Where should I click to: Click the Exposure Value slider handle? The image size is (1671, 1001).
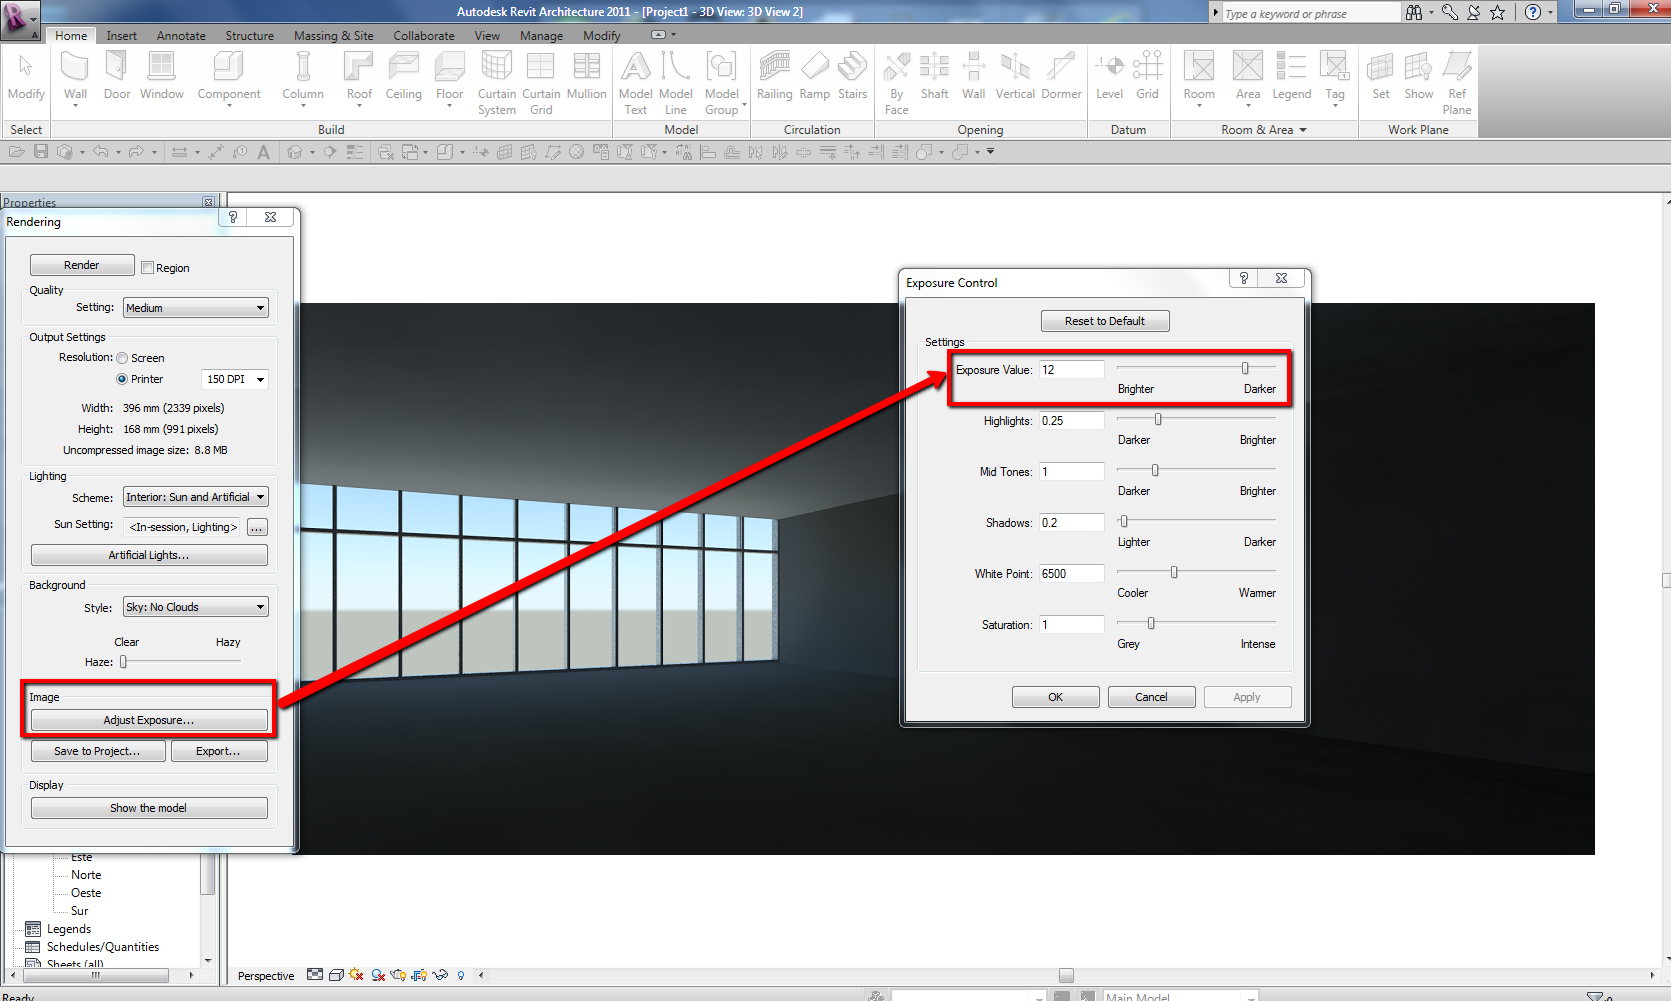click(1245, 369)
